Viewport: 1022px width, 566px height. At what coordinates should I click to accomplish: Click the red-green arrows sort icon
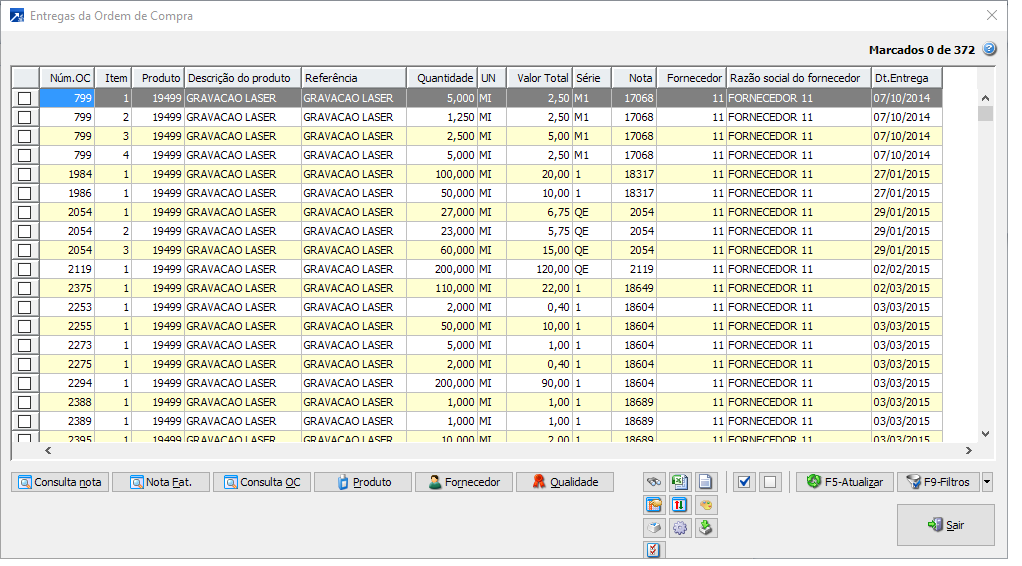pyautogui.click(x=680, y=505)
